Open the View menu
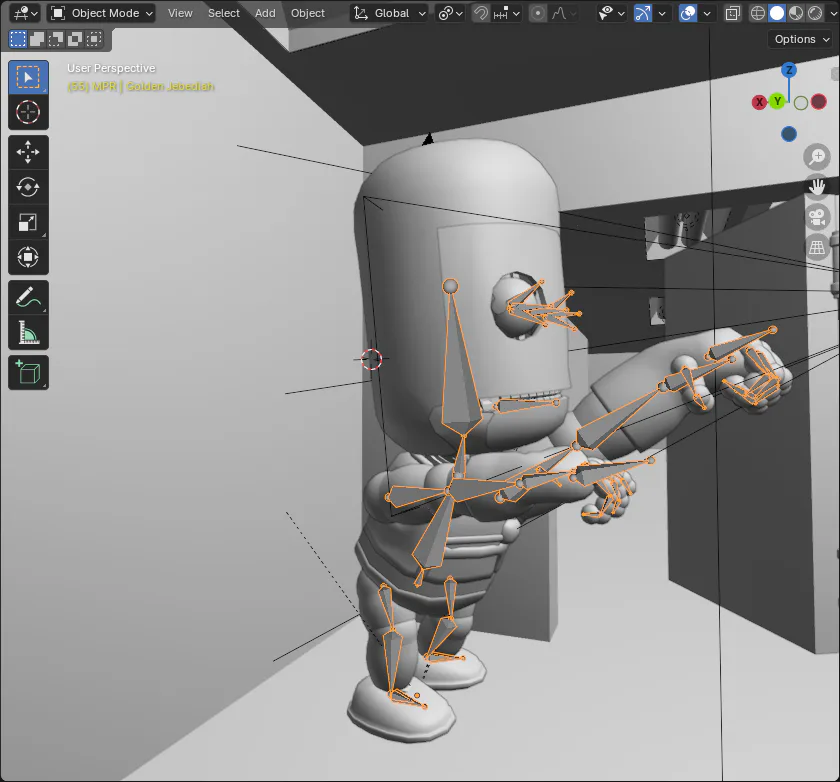This screenshot has width=840, height=782. [180, 13]
